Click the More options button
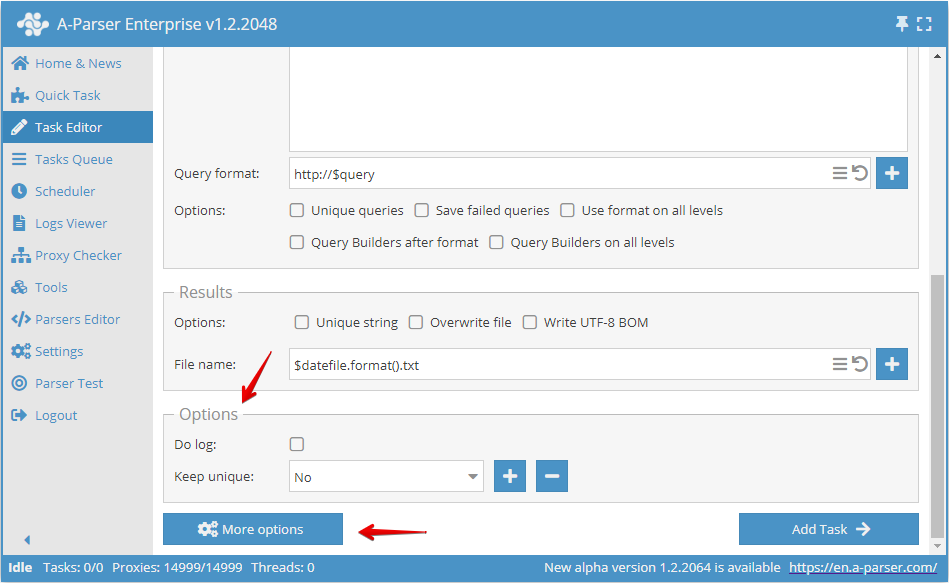Viewport: 949px width, 583px height. click(x=252, y=529)
